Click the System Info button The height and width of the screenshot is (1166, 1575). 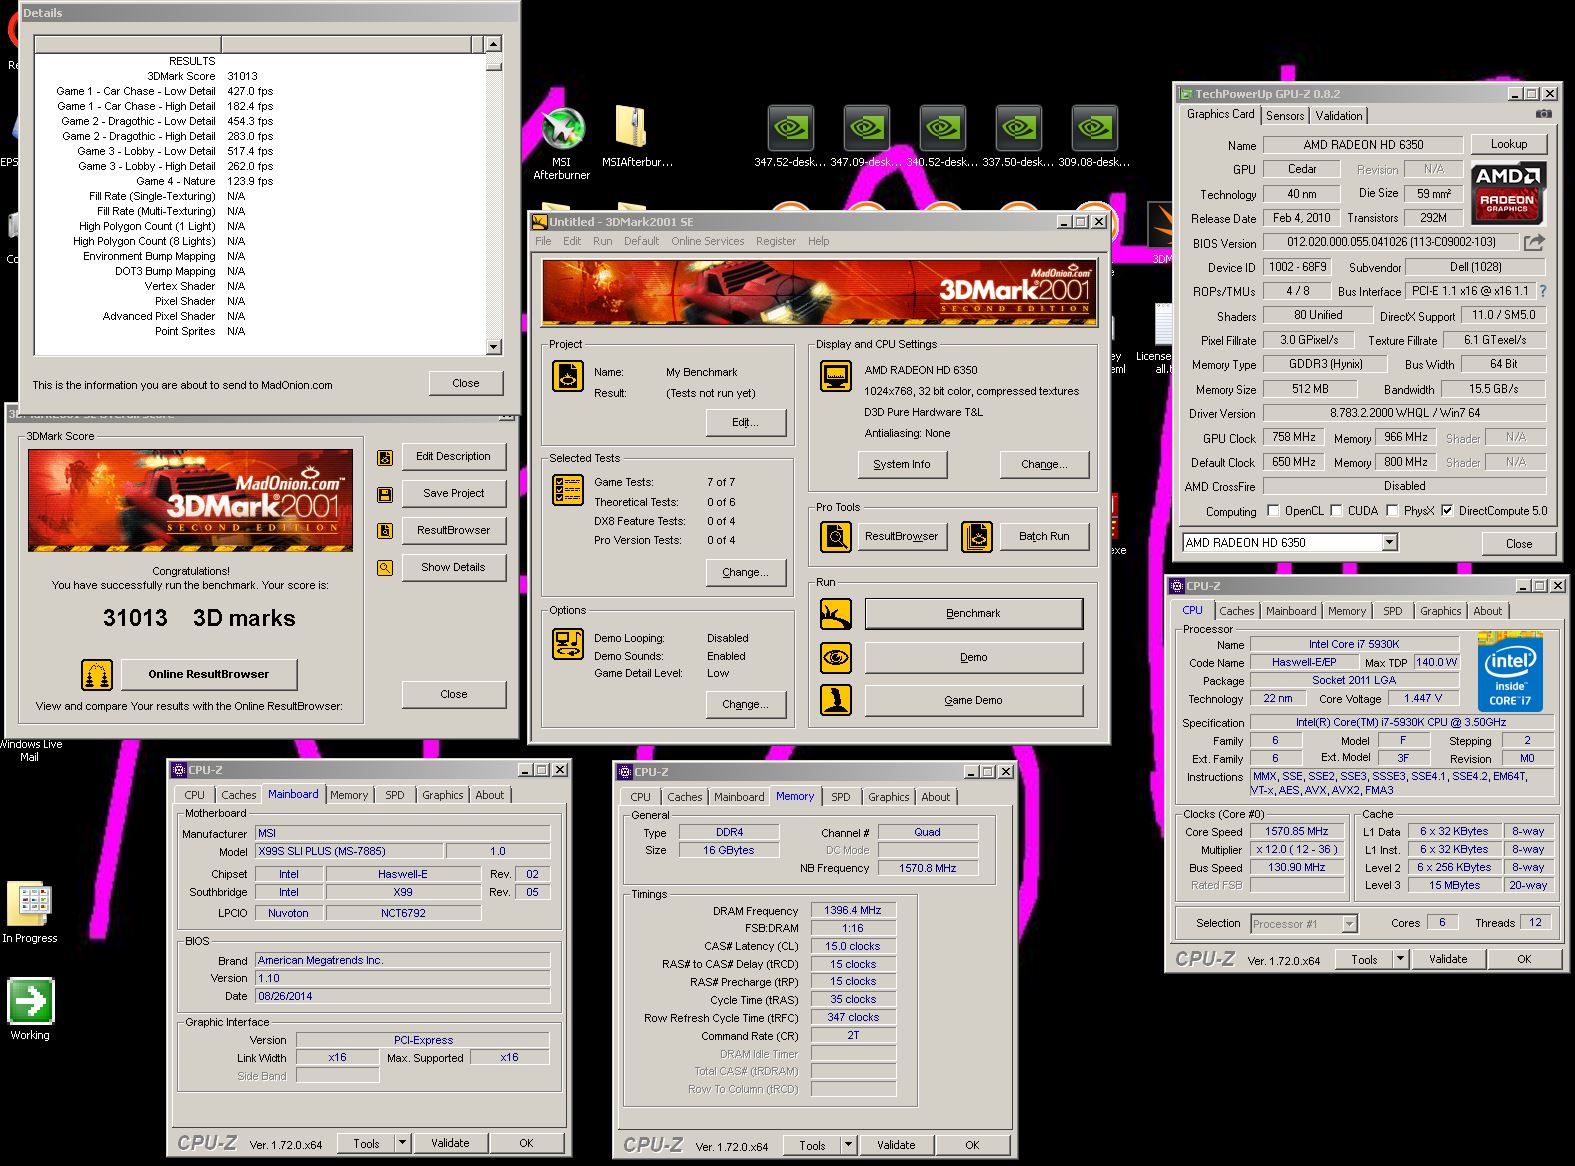pos(902,464)
